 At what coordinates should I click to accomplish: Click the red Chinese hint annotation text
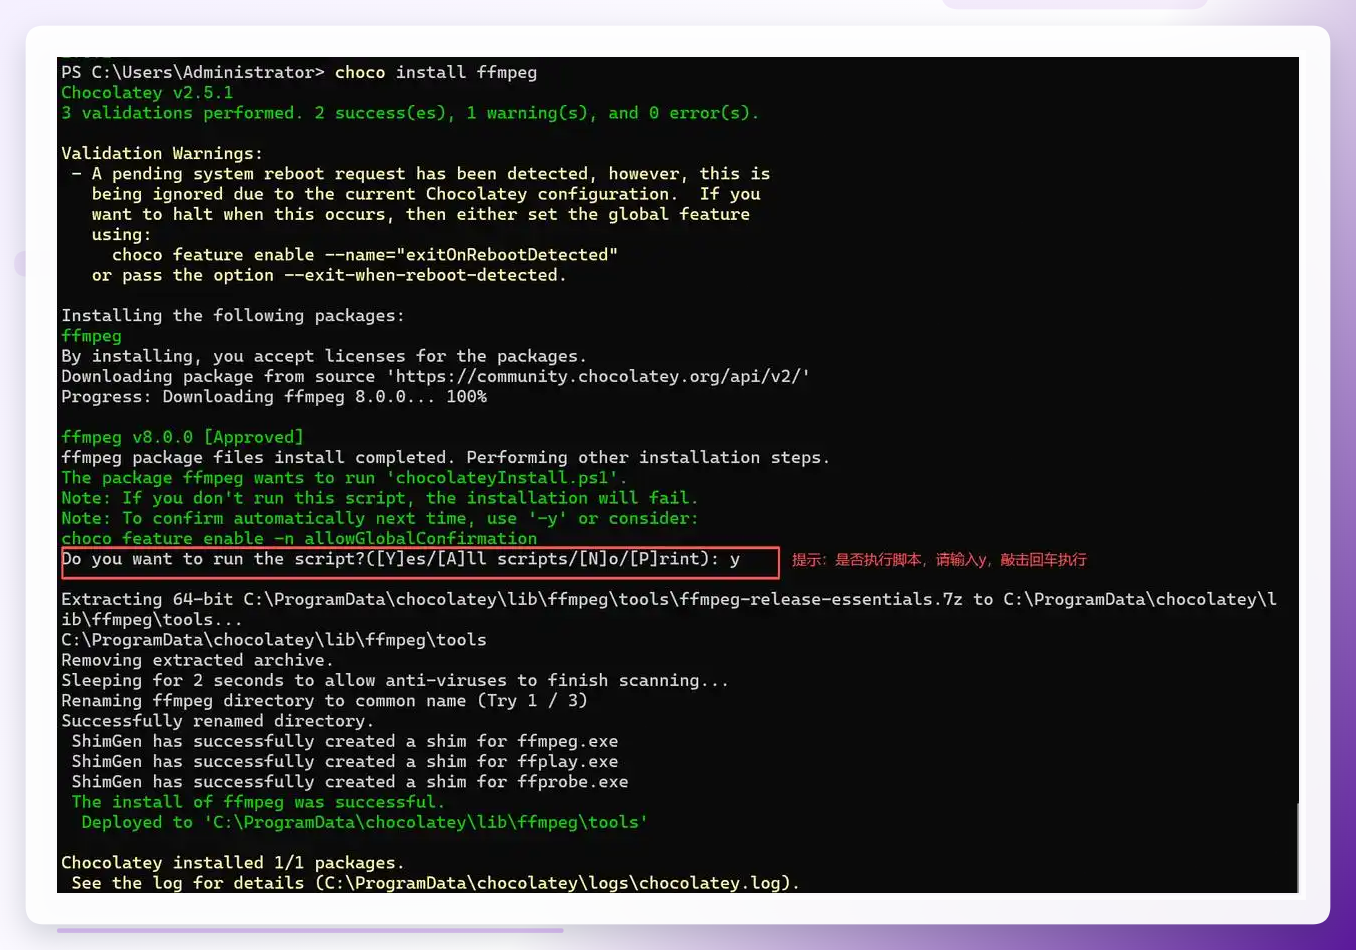click(x=939, y=560)
